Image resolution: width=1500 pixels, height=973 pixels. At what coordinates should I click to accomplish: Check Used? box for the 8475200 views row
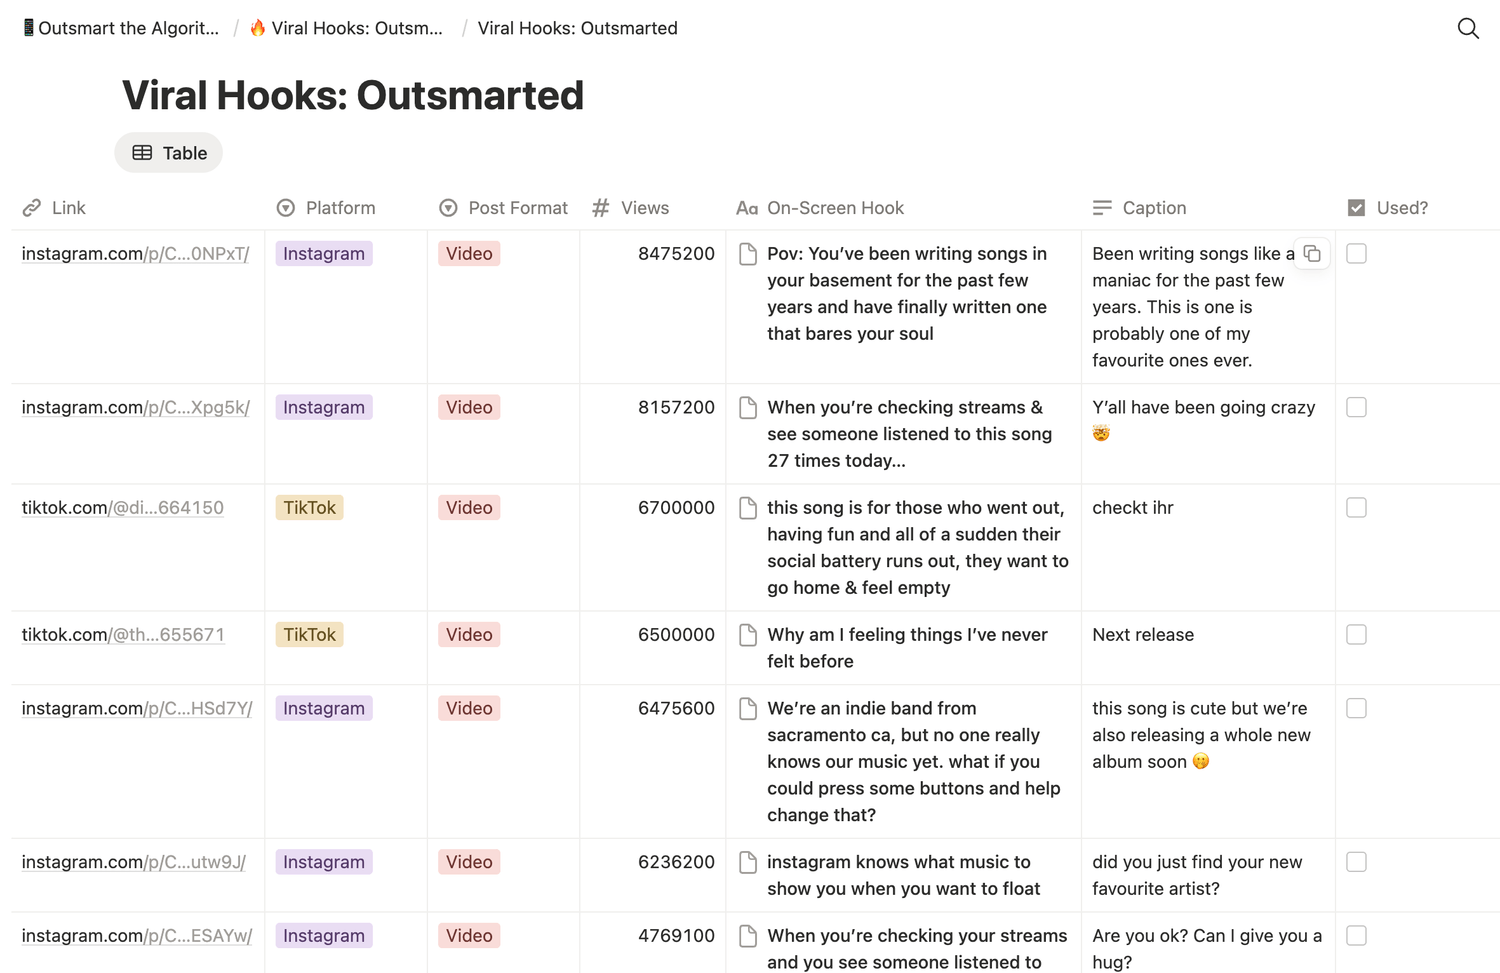(x=1356, y=254)
